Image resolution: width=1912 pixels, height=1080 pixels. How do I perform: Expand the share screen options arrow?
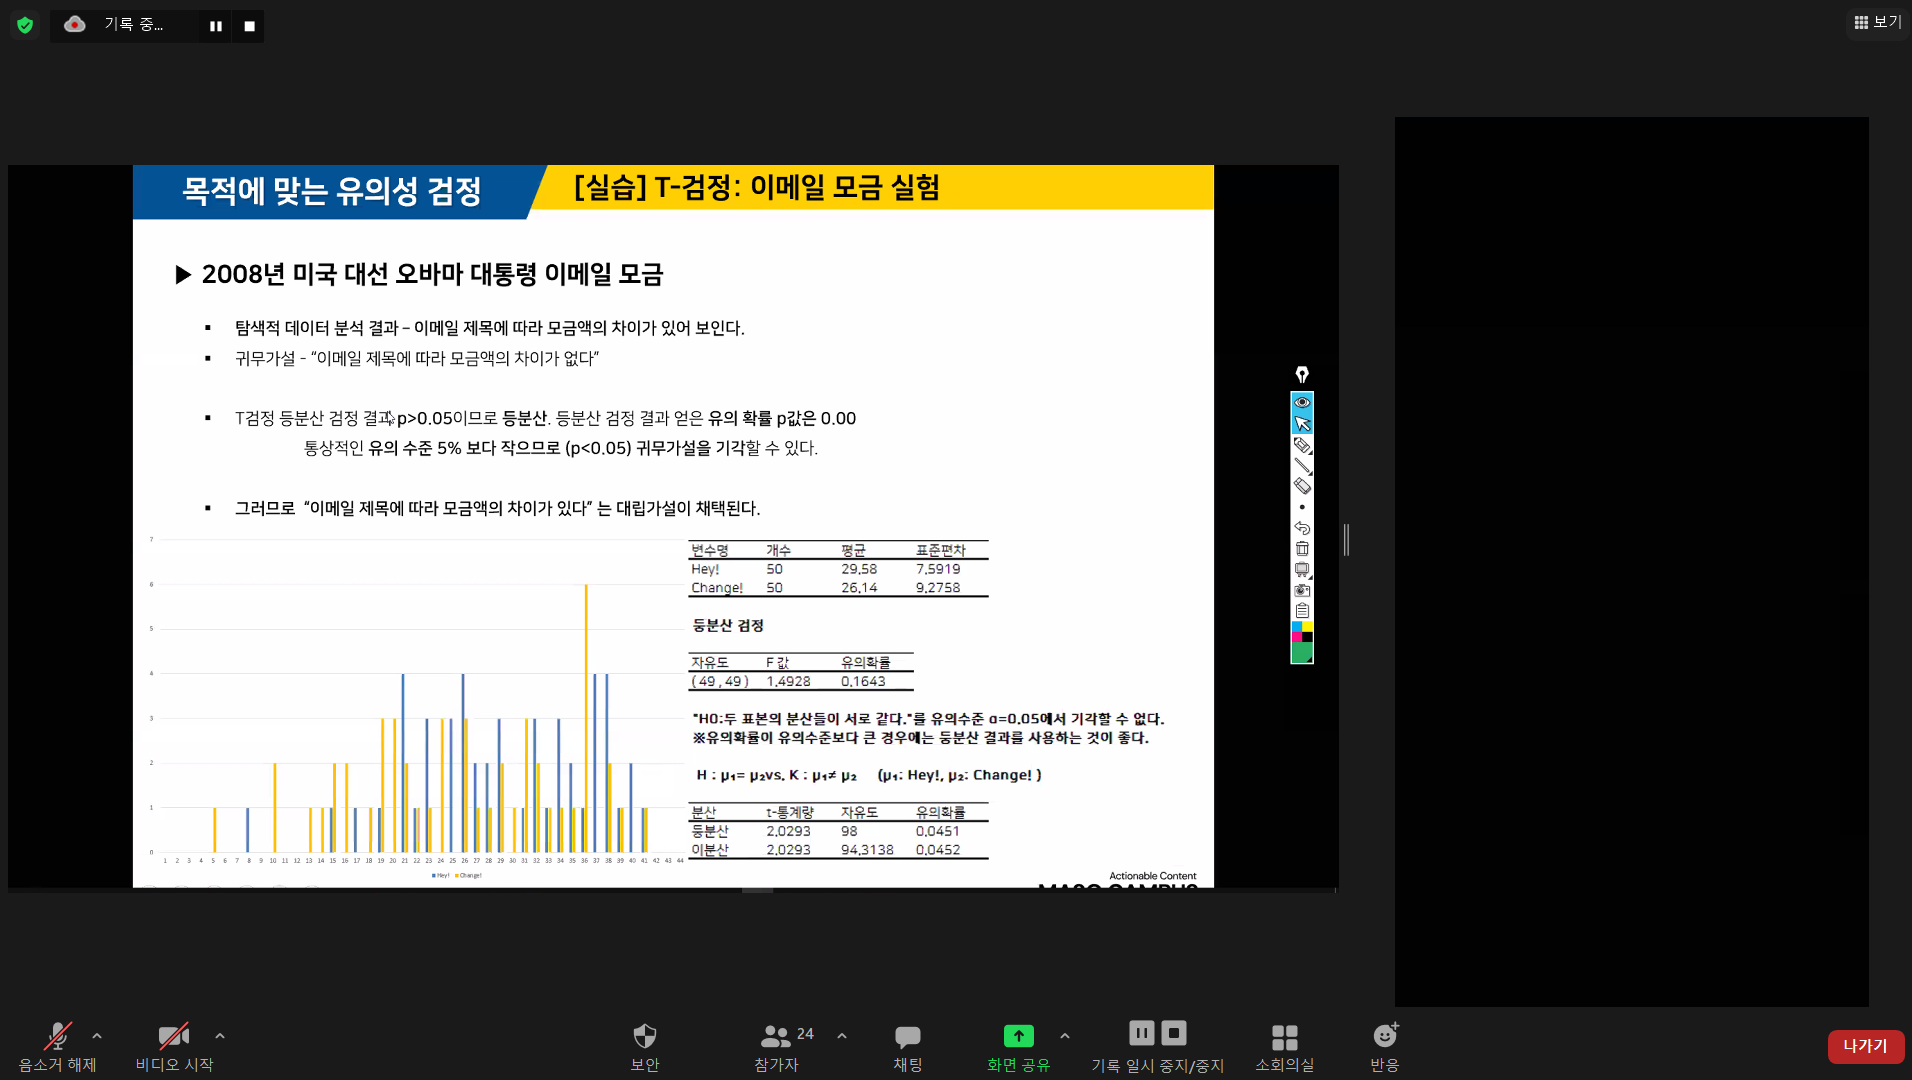click(1065, 1036)
